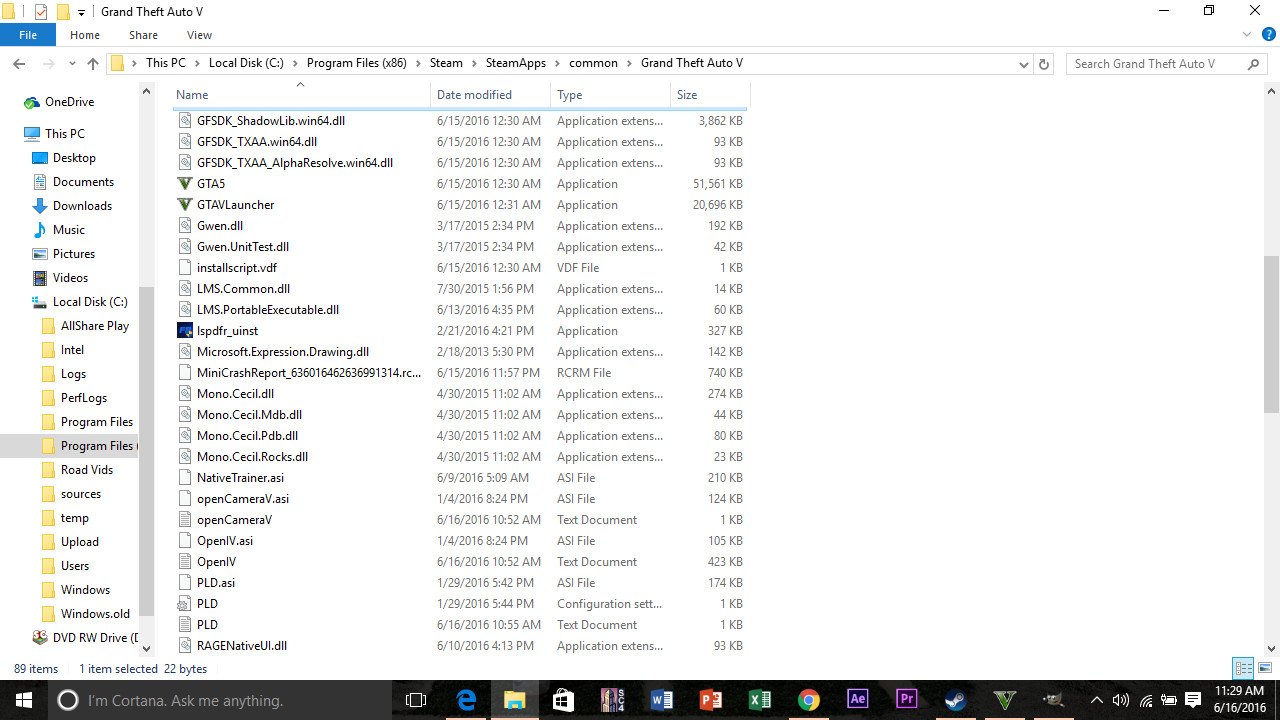This screenshot has height=720, width=1280.
Task: Go up one folder level
Action: click(93, 63)
